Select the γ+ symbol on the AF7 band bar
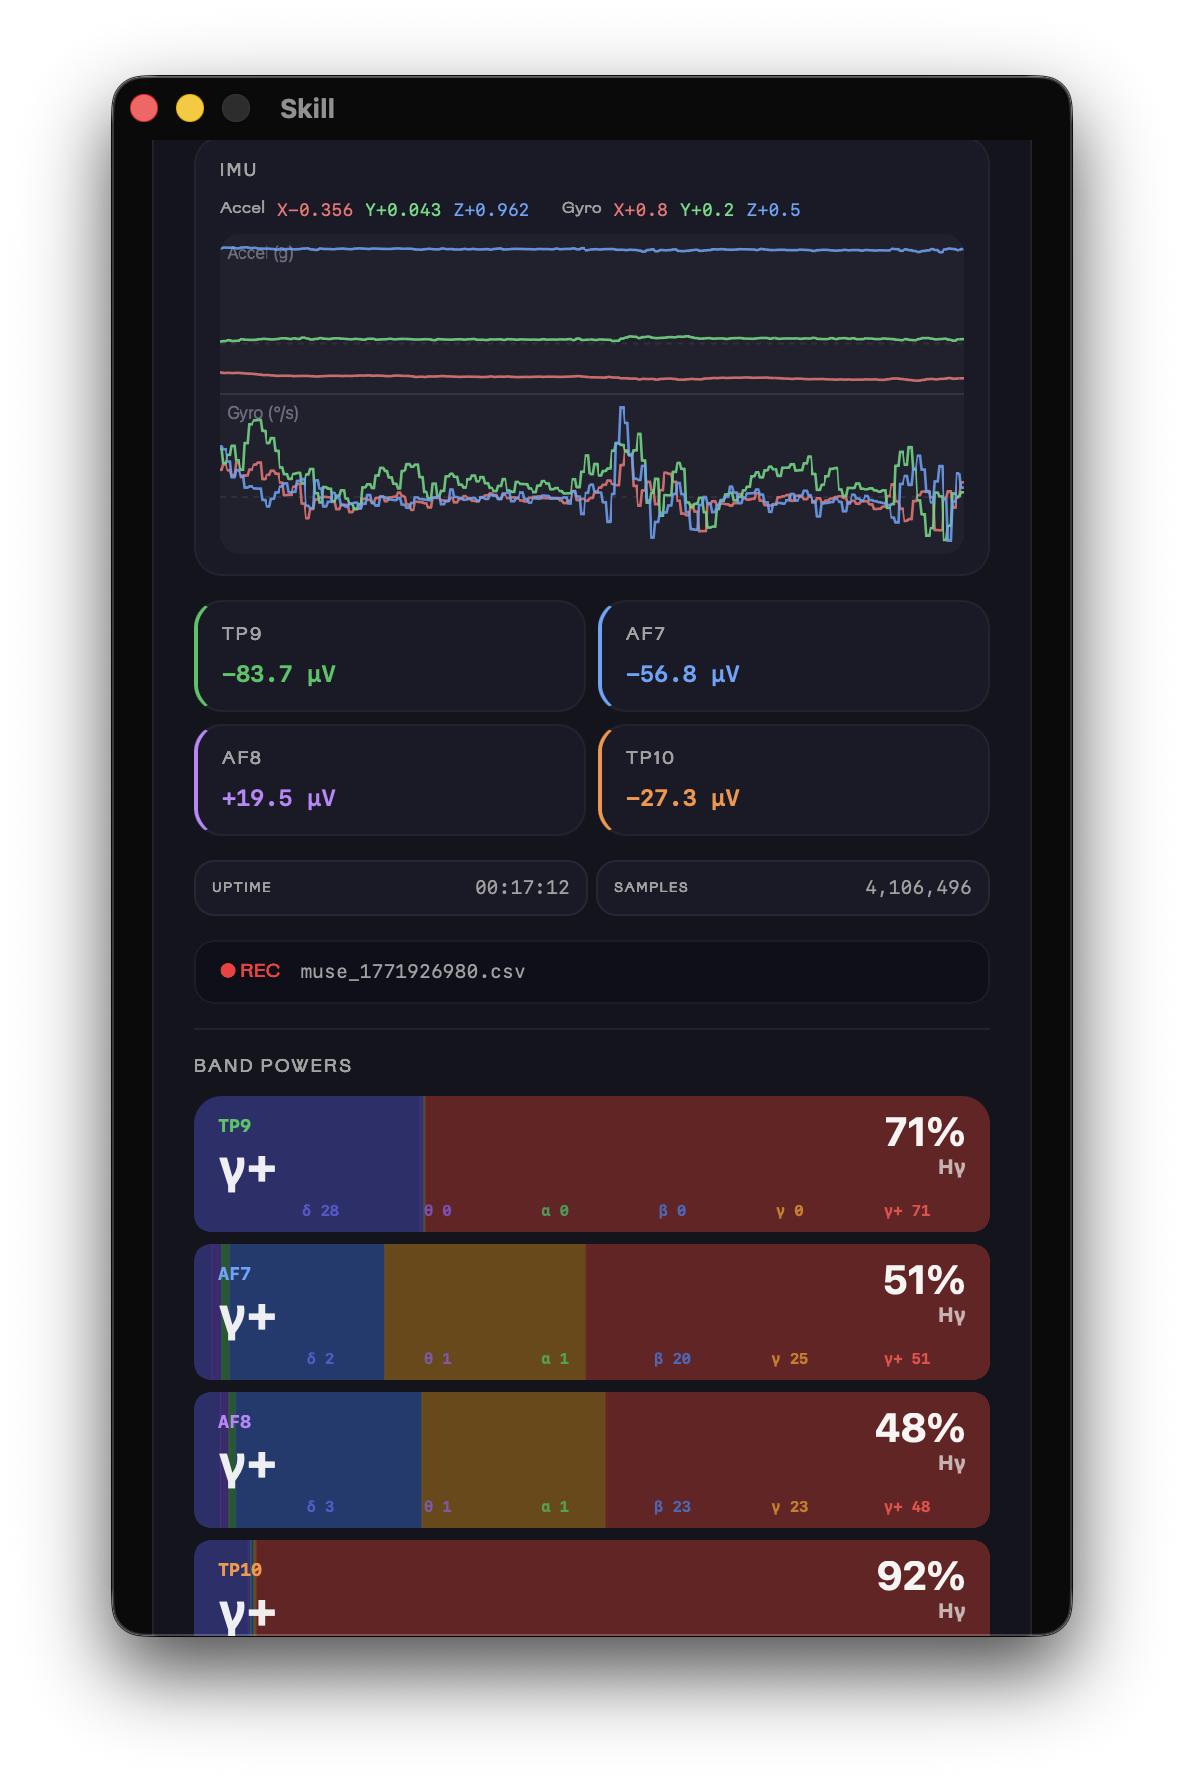Viewport: 1184px width, 1784px height. (245, 1317)
